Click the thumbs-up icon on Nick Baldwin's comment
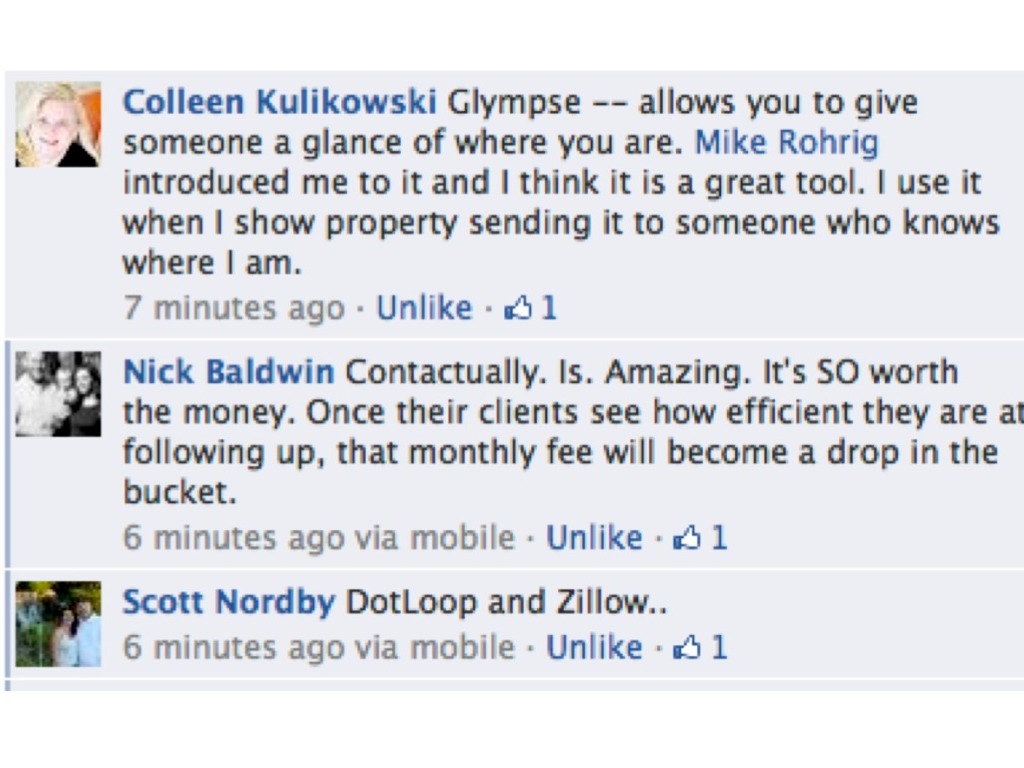This screenshot has width=1024, height=768. (687, 539)
